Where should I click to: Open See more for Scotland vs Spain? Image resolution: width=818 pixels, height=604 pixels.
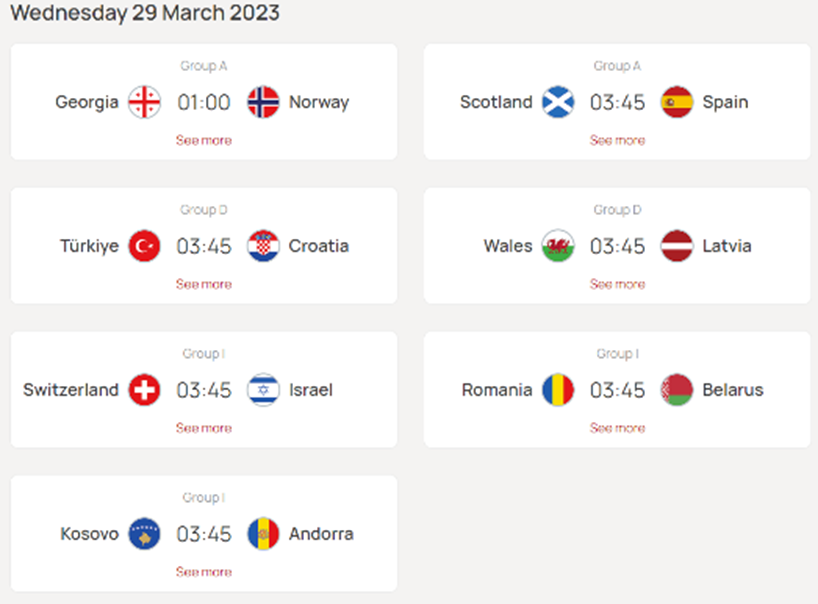(617, 141)
